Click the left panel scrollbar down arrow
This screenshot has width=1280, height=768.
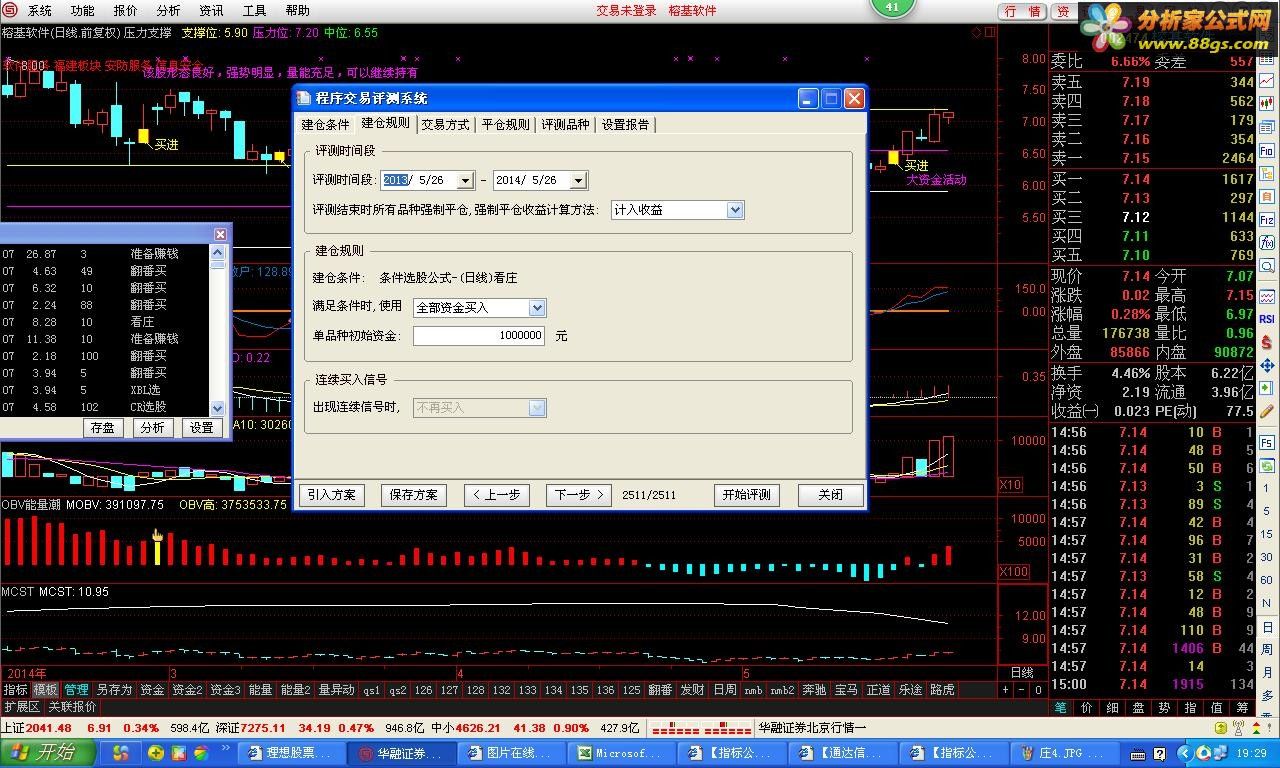coord(218,408)
